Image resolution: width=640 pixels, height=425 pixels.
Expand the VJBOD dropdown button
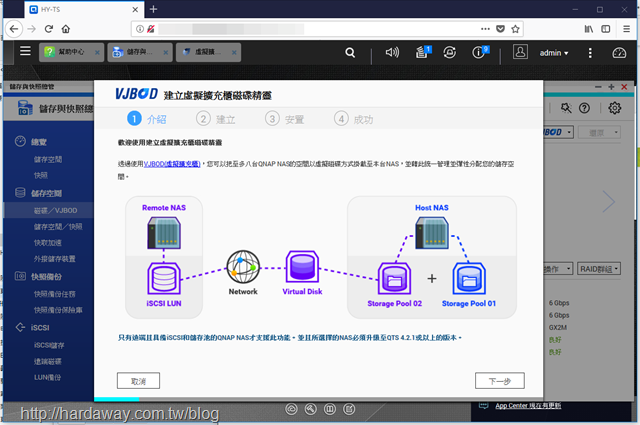558,132
